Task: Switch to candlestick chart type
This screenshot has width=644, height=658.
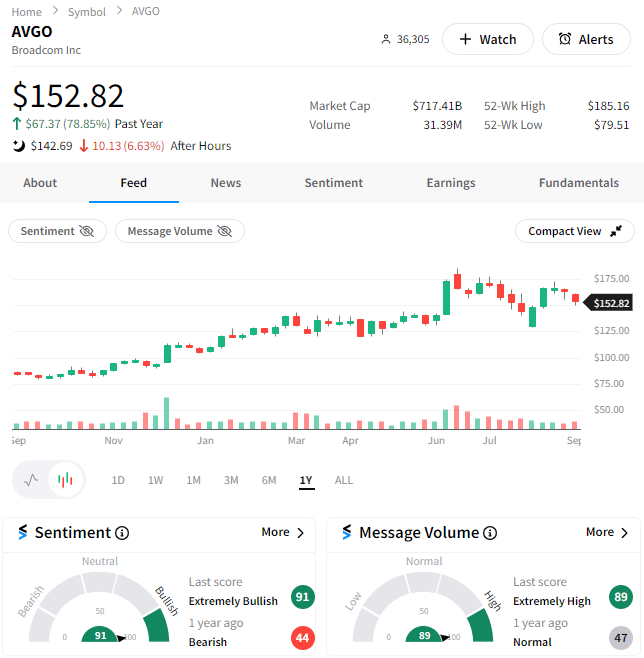Action: pos(65,479)
